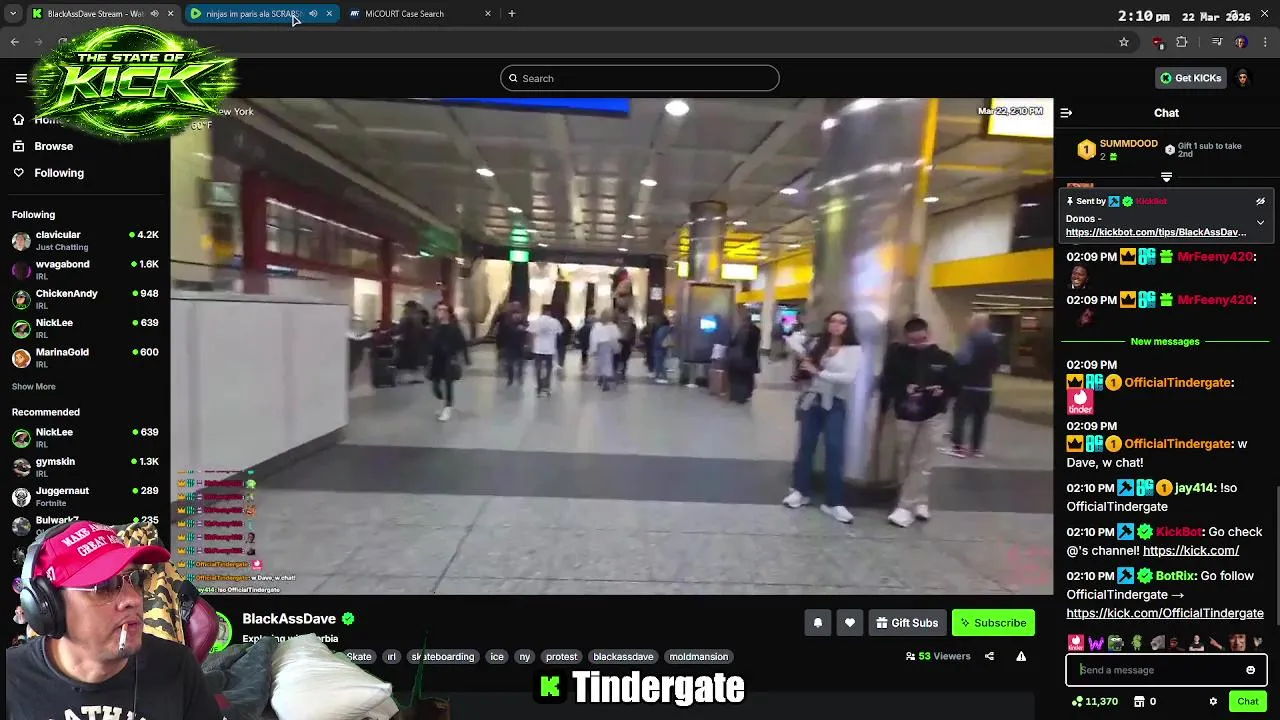Go back with browser back arrow

coord(15,42)
